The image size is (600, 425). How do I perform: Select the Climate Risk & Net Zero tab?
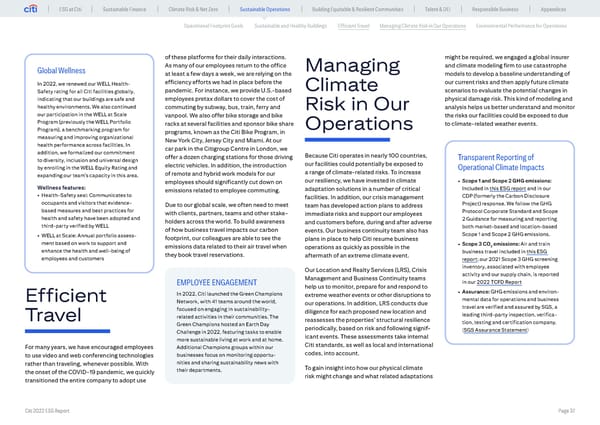coord(198,10)
